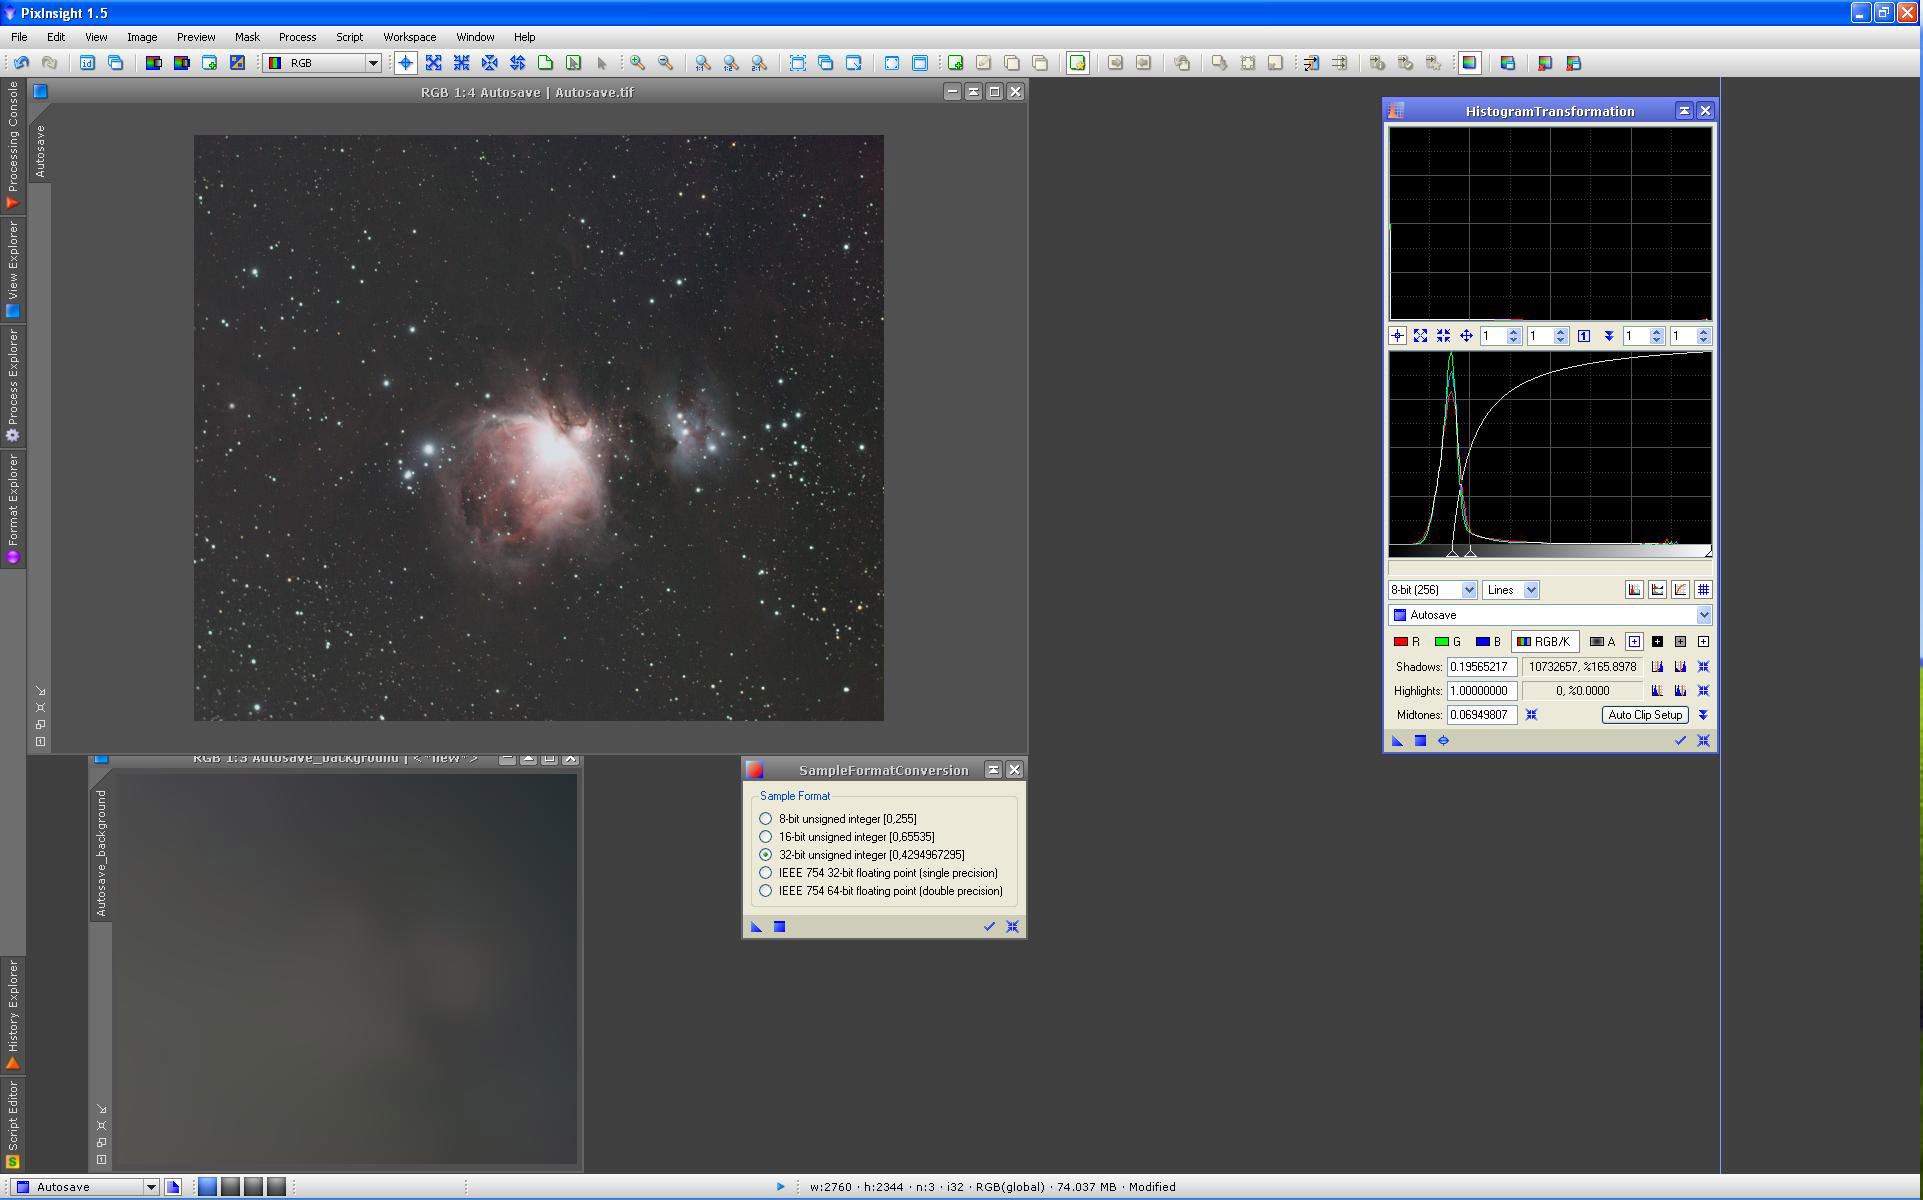Select the G channel in HistogramTransformation
1923x1200 pixels.
coord(1448,642)
